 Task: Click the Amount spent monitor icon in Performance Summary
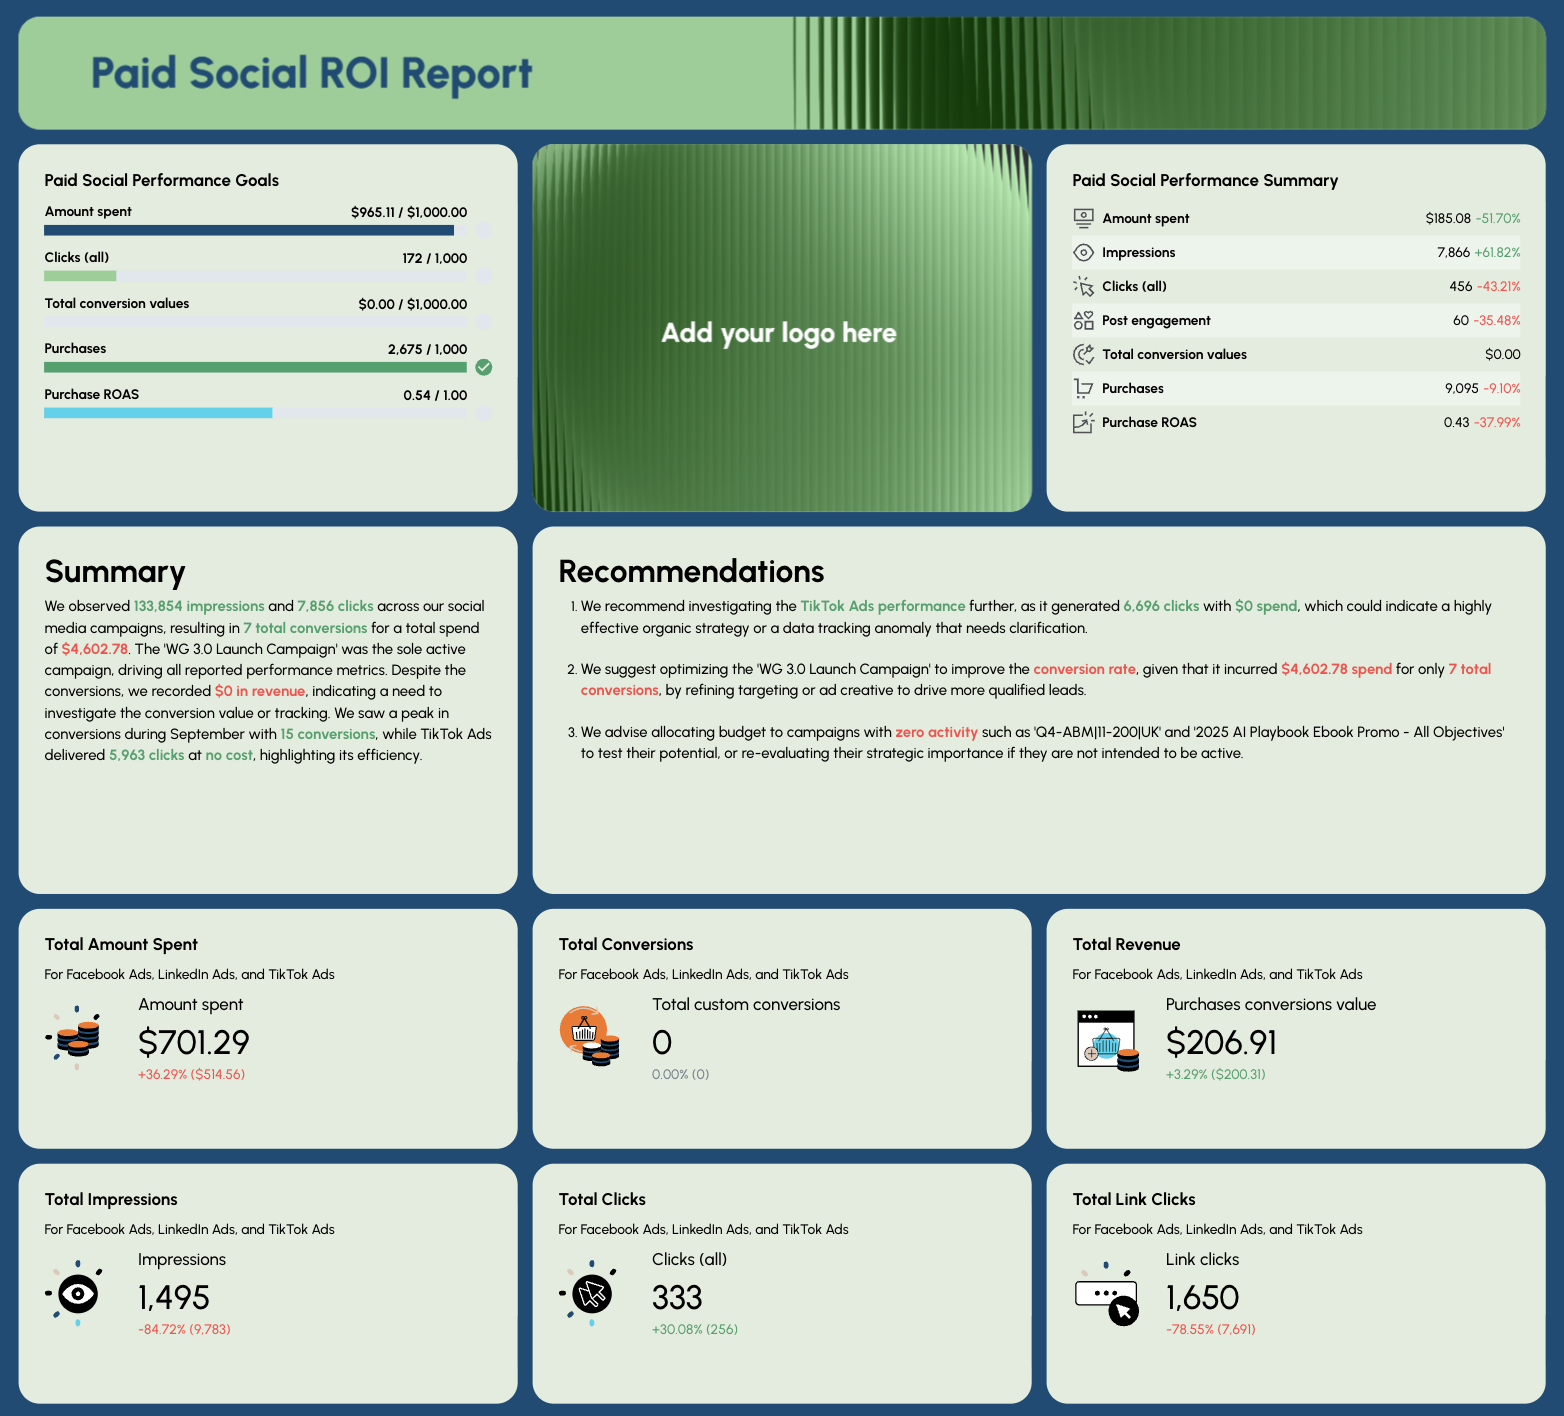coord(1083,217)
